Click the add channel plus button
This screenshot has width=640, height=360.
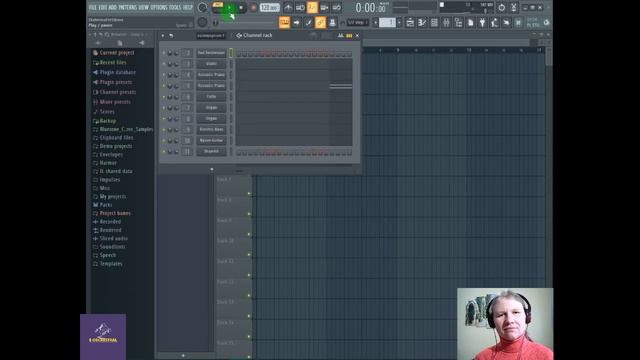coord(211,169)
